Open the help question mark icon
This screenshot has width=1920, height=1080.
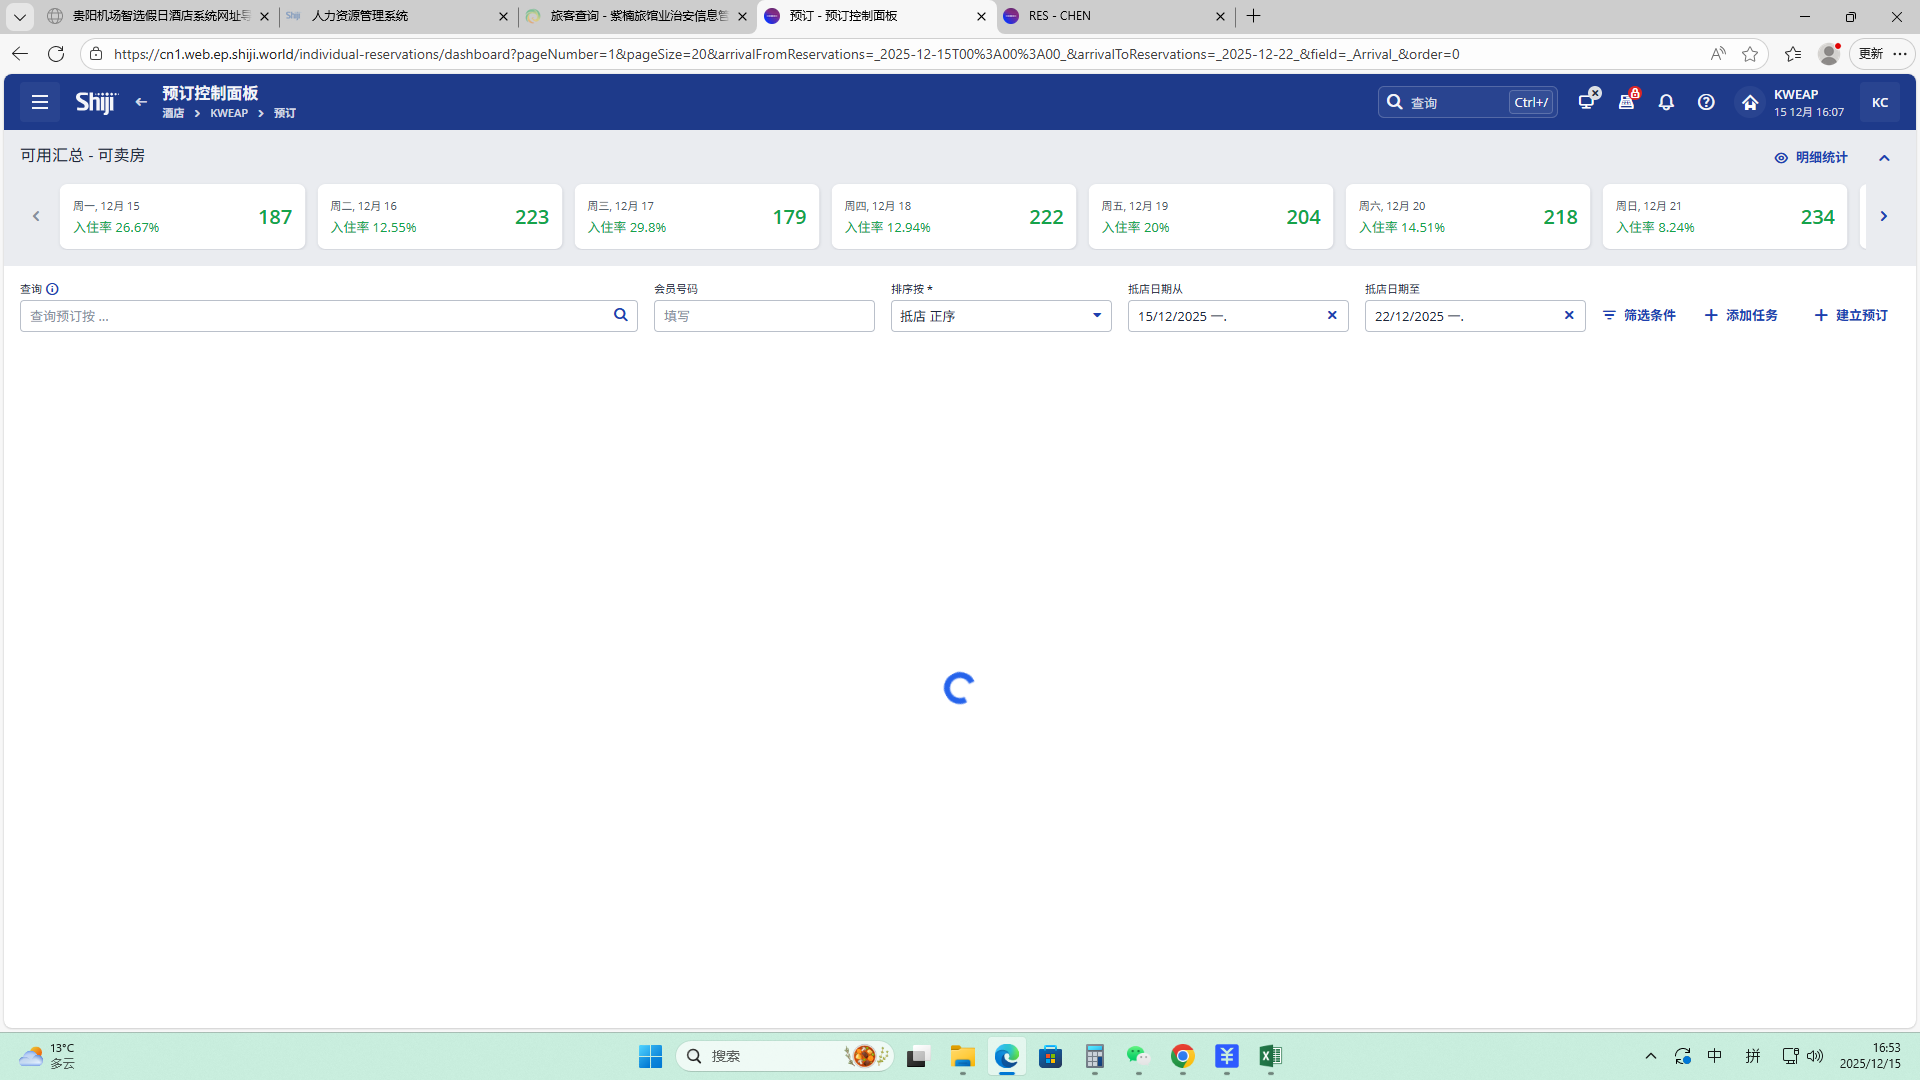[x=1706, y=102]
